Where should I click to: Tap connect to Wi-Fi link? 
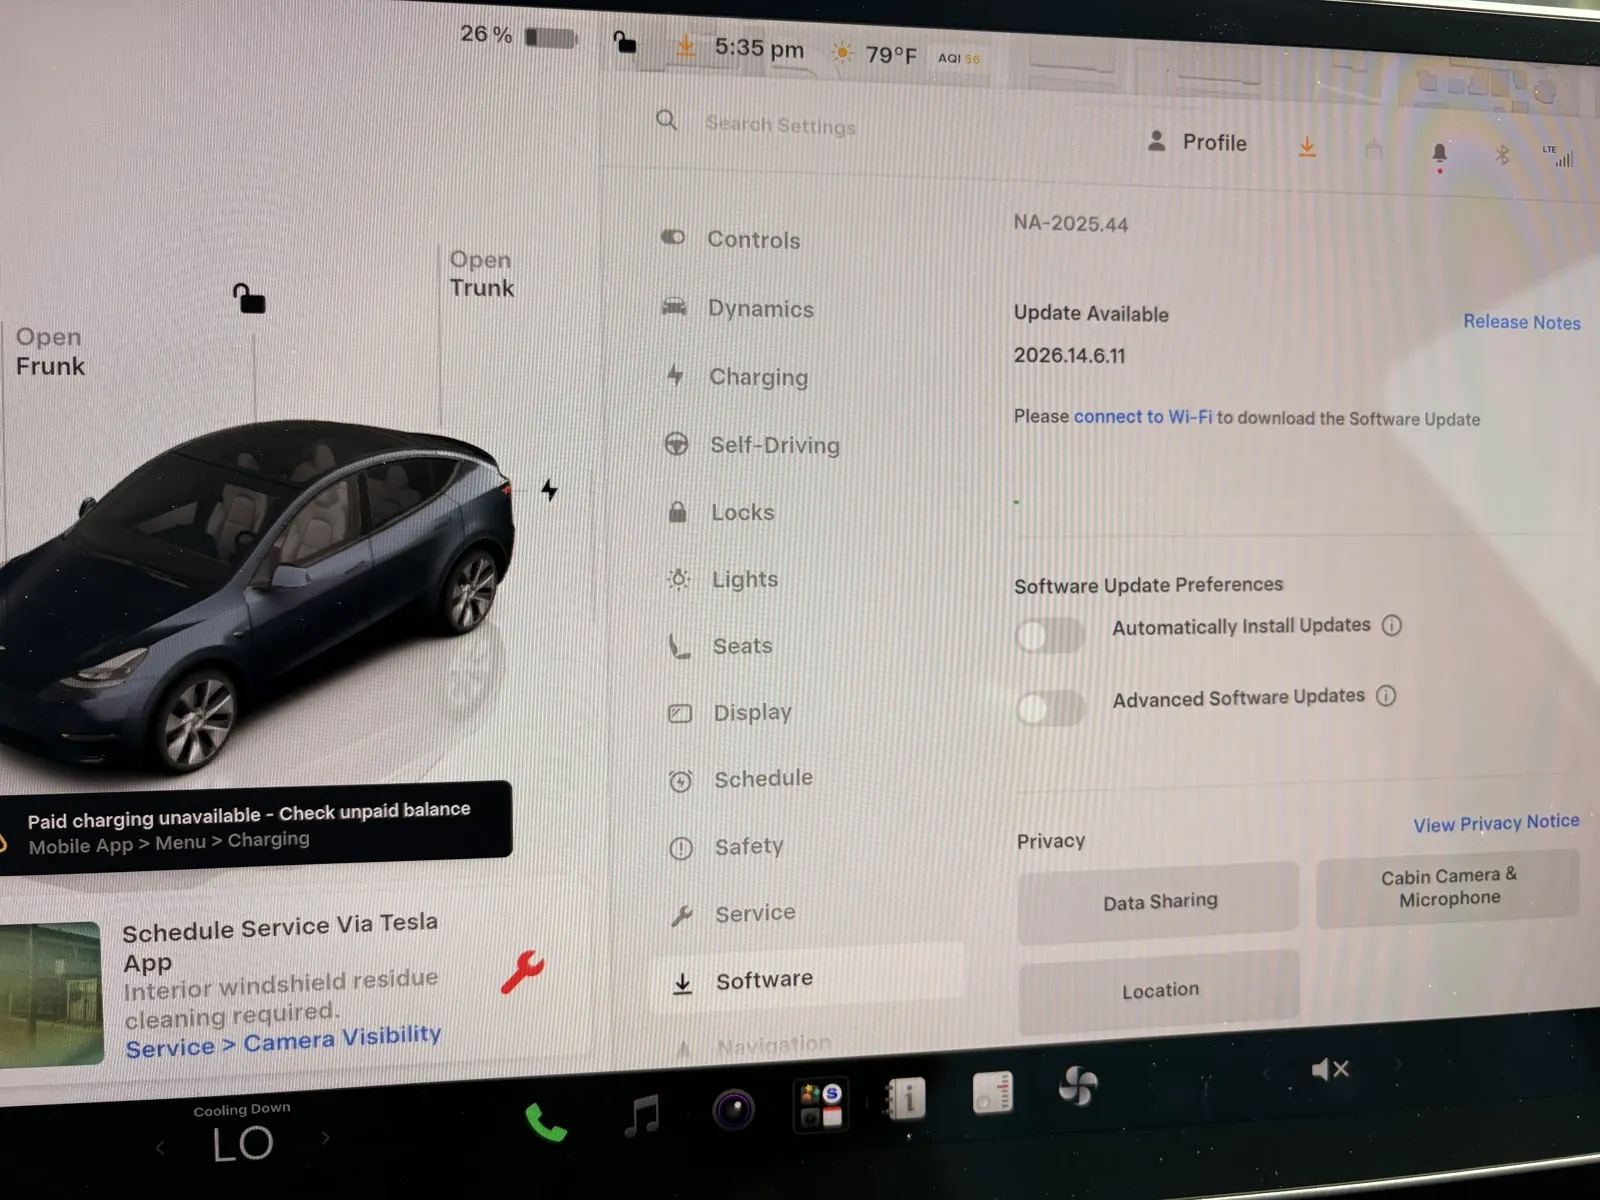(x=1142, y=416)
